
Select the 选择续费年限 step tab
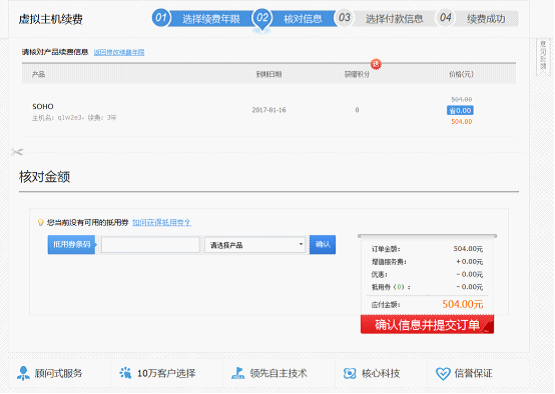pyautogui.click(x=211, y=19)
